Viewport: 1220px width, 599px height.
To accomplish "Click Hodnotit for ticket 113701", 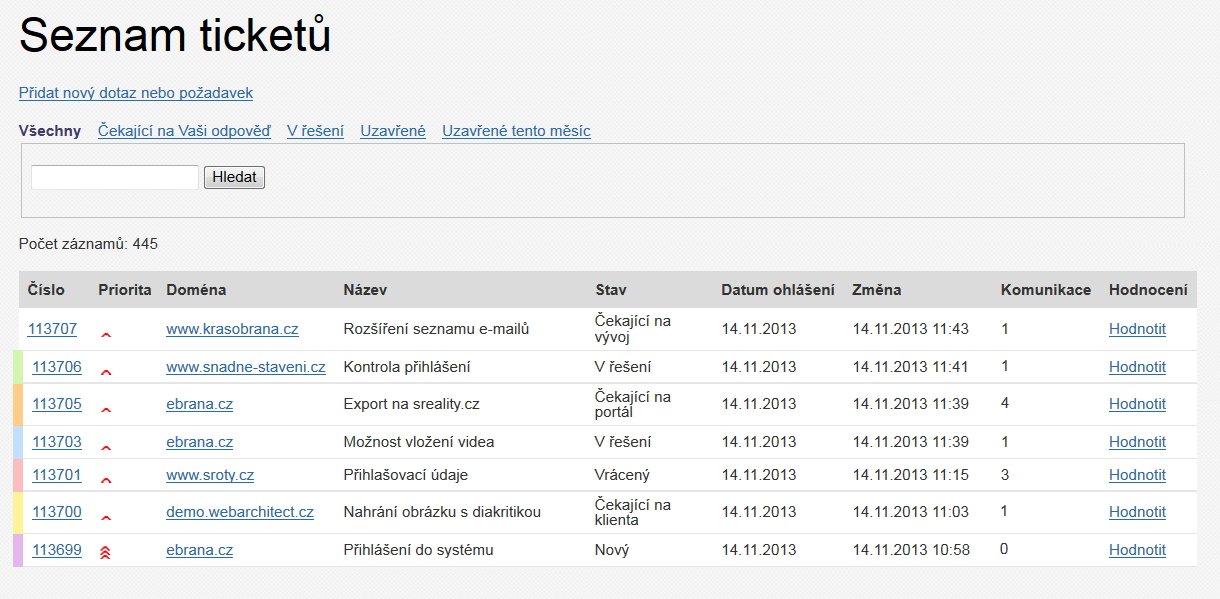I will pos(1137,475).
